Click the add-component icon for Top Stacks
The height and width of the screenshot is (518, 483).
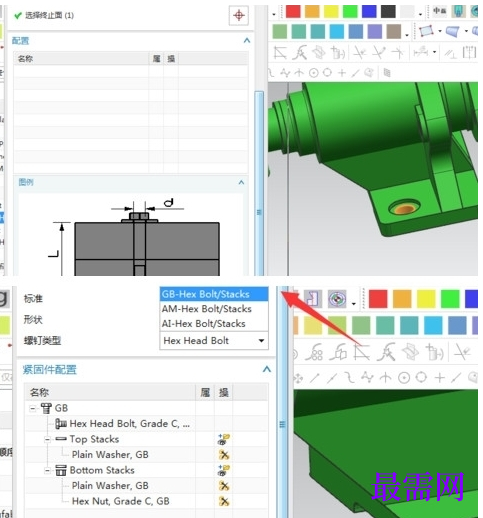click(224, 439)
